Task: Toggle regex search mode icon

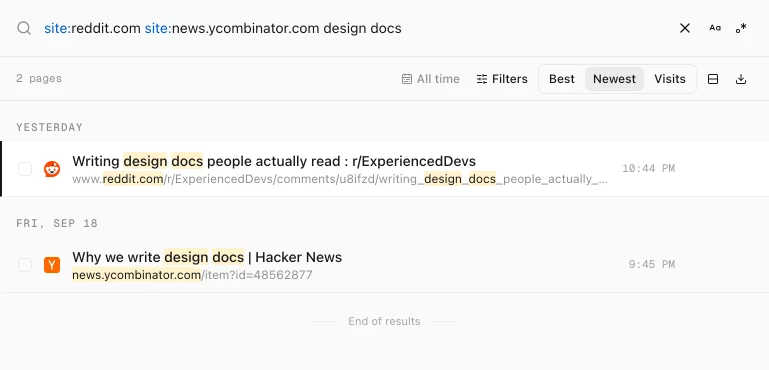Action: [741, 28]
